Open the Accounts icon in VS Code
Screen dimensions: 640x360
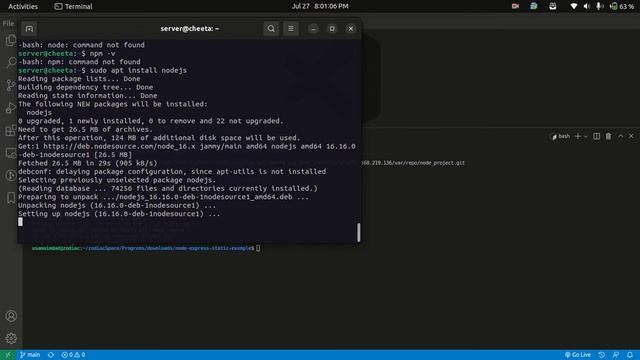point(11,316)
